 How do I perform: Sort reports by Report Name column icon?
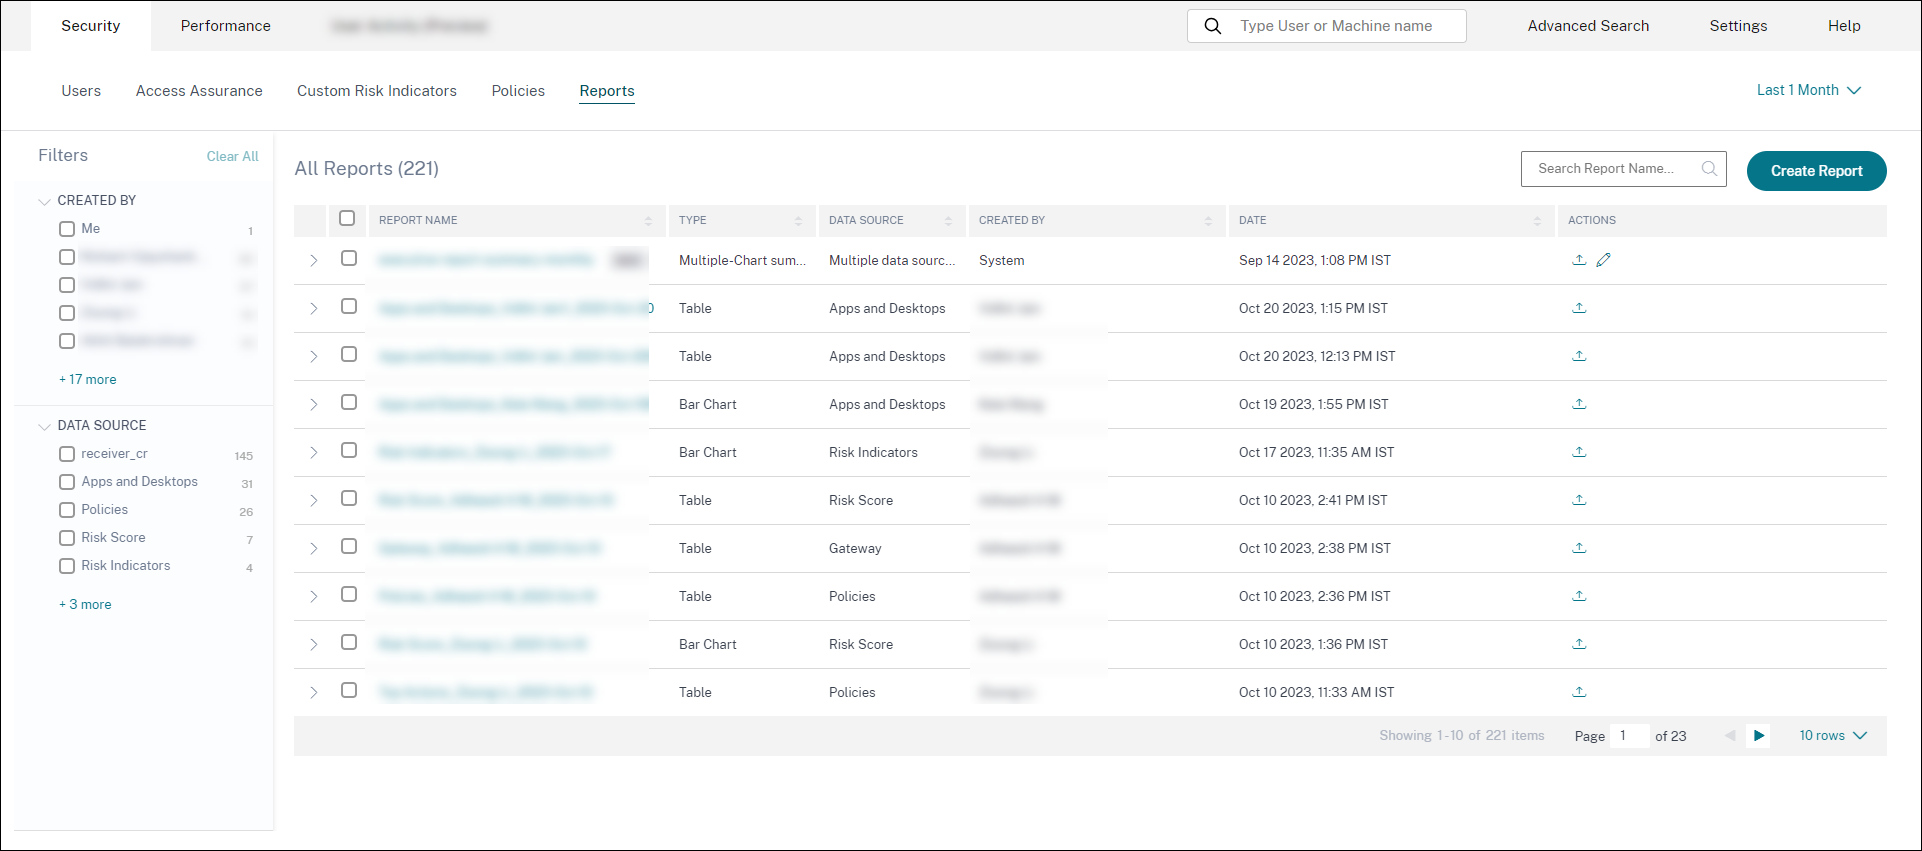point(648,221)
